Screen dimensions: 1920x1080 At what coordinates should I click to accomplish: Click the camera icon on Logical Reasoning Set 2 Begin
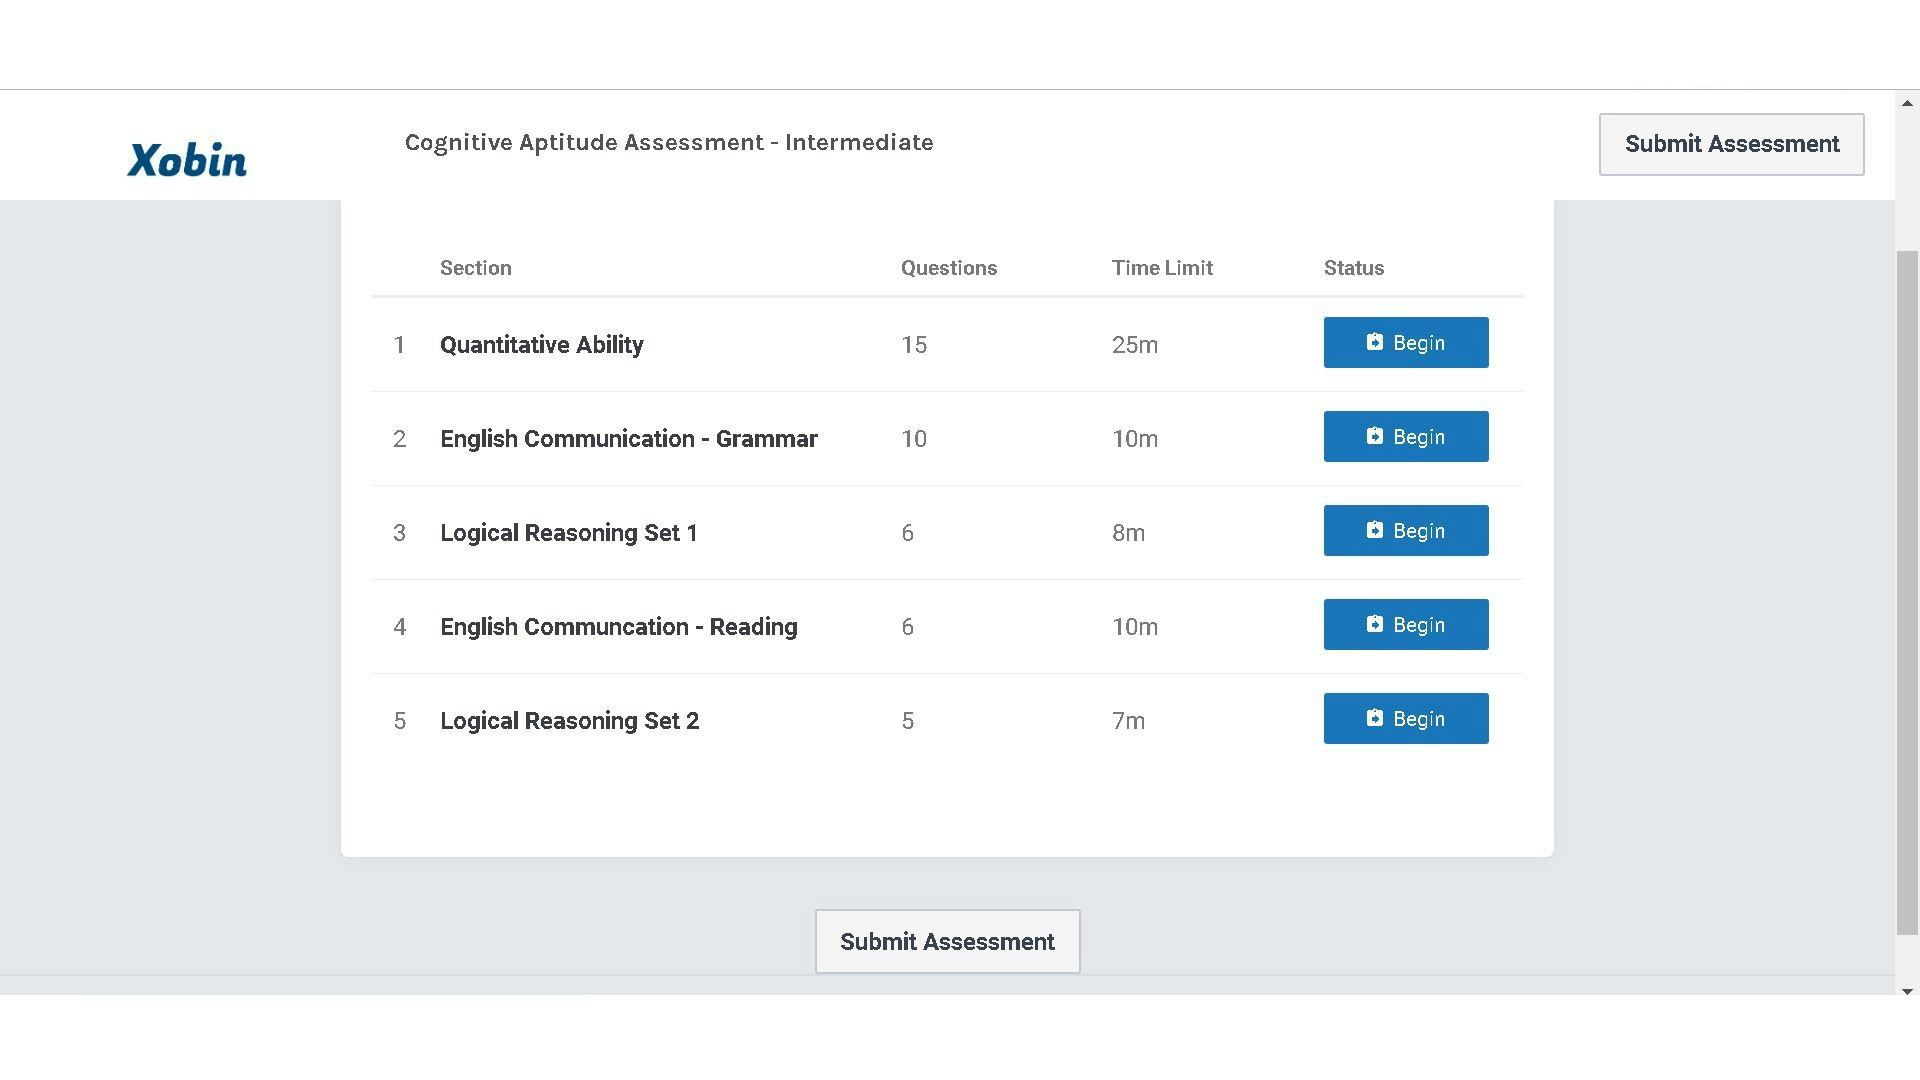(x=1377, y=718)
